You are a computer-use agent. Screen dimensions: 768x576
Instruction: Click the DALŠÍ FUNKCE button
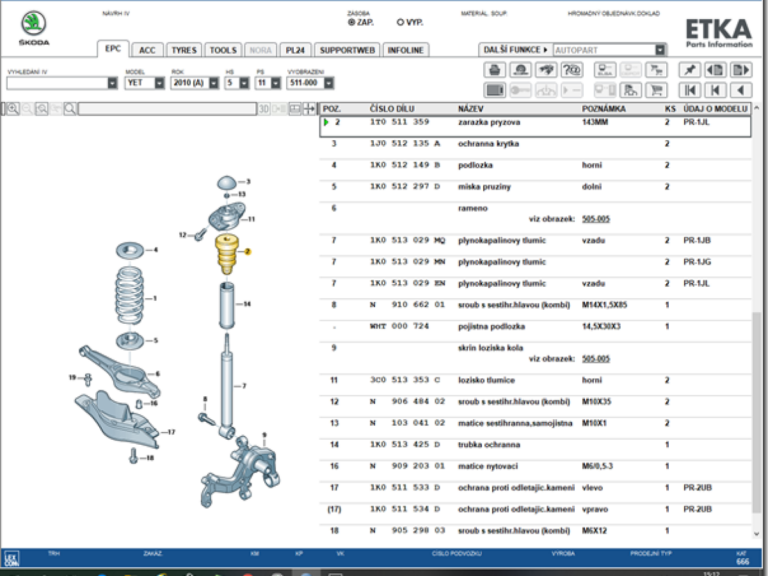pyautogui.click(x=515, y=49)
